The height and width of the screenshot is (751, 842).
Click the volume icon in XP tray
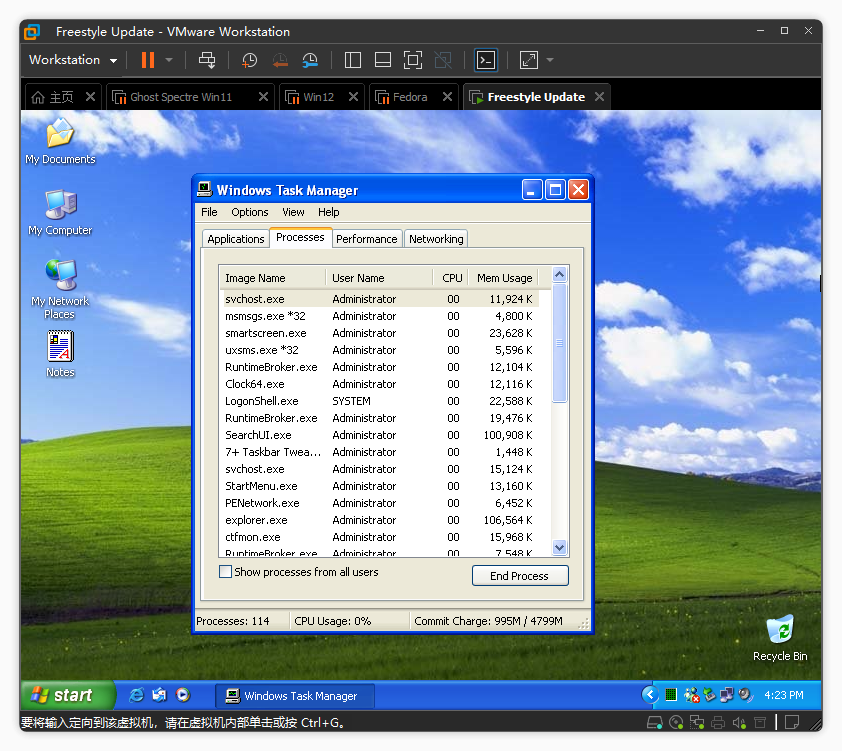tap(744, 695)
